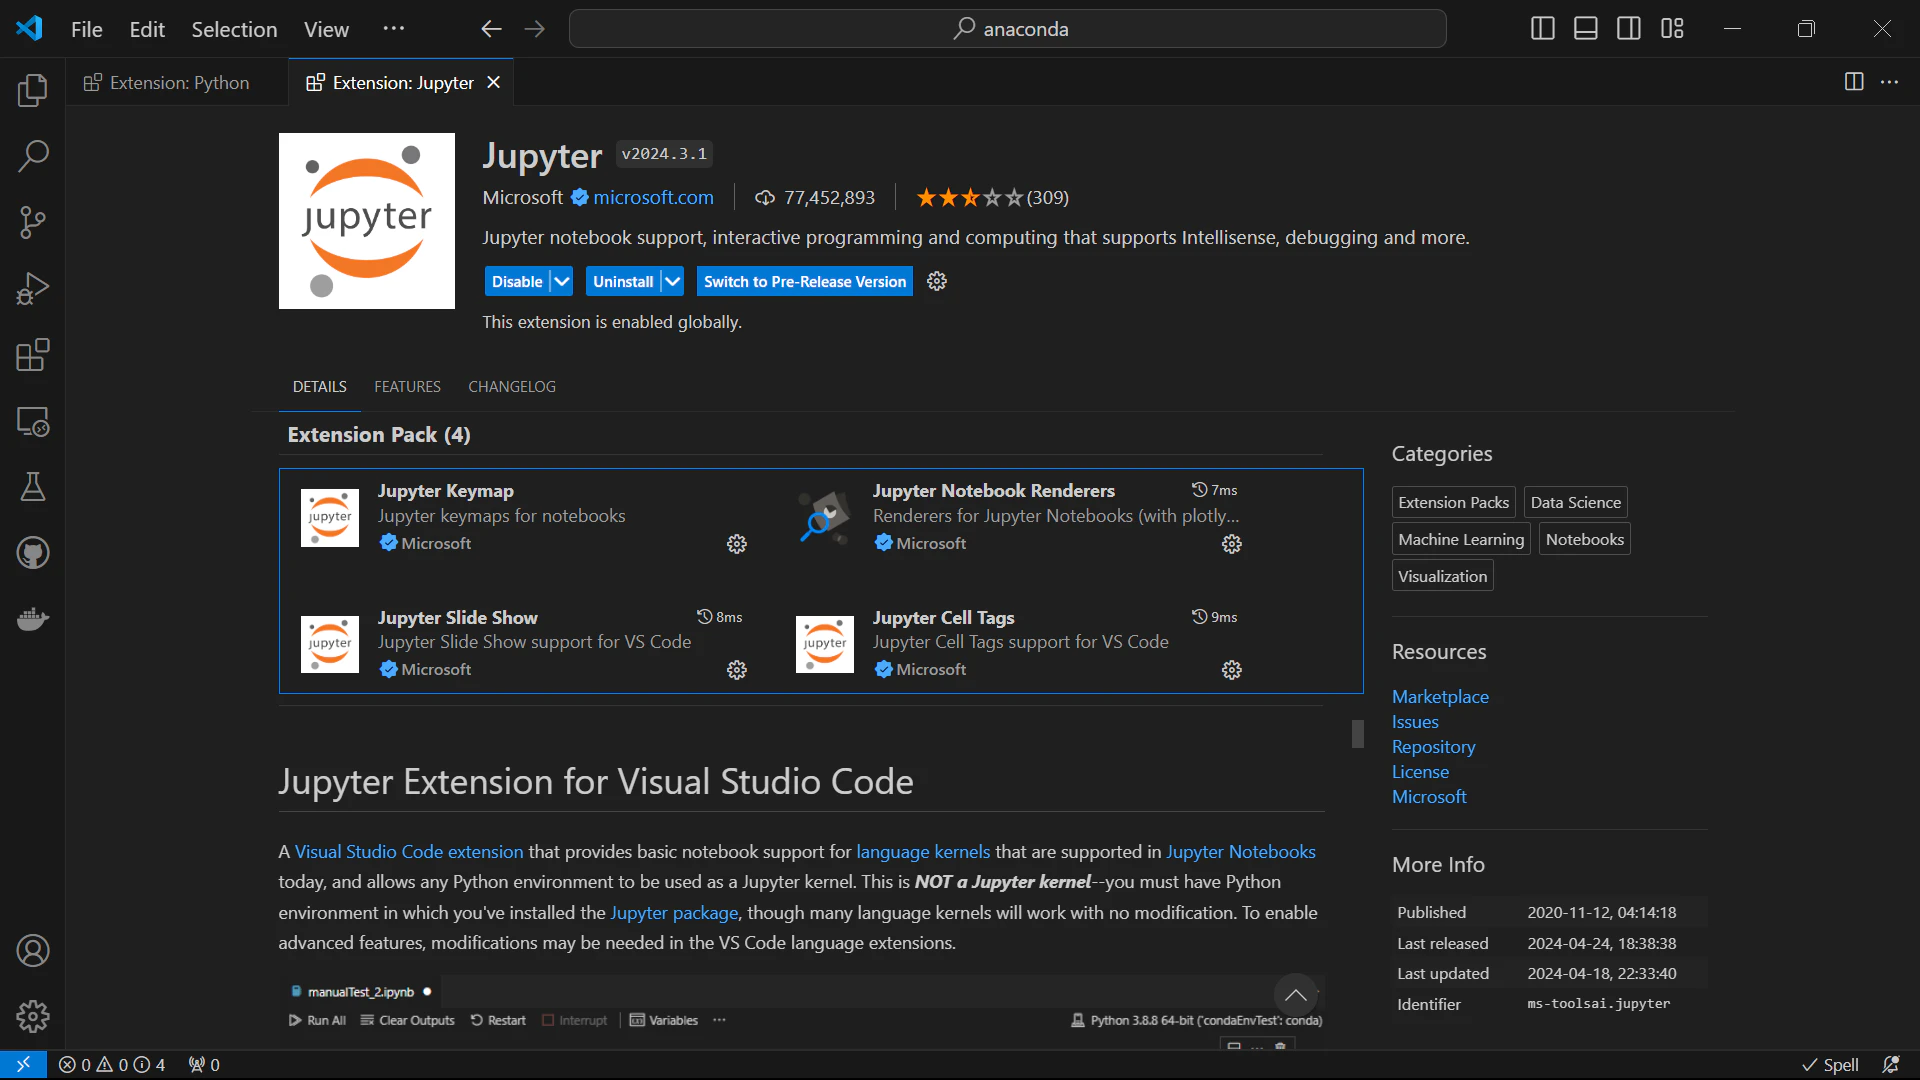
Task: Open the star rating reviews
Action: [x=992, y=198]
